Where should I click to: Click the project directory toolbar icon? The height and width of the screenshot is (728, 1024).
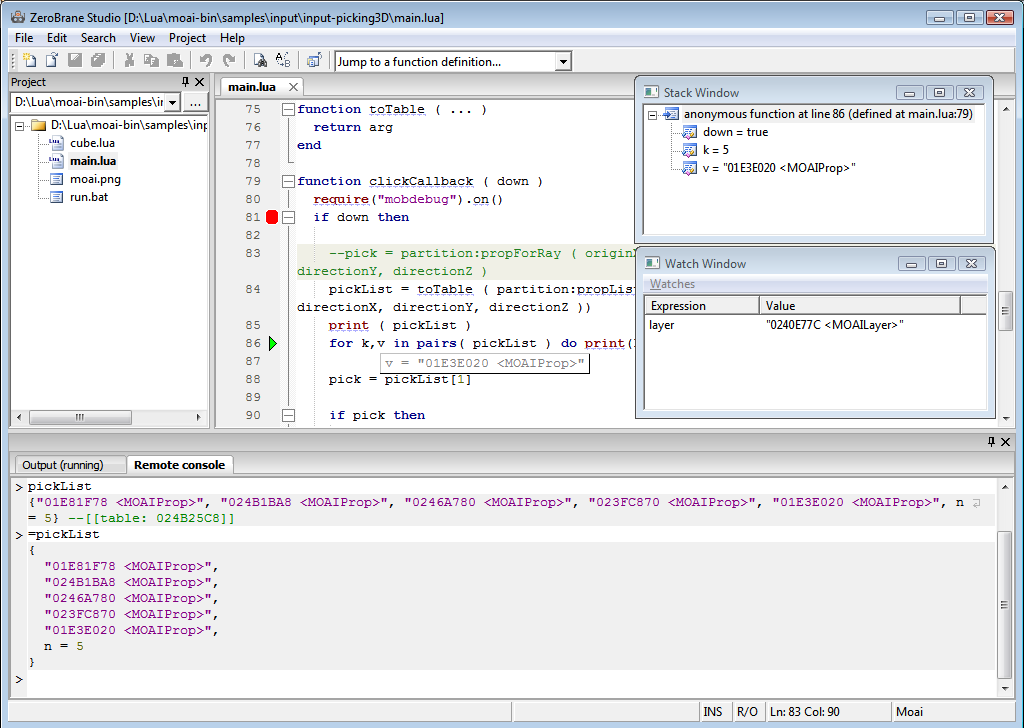point(314,61)
